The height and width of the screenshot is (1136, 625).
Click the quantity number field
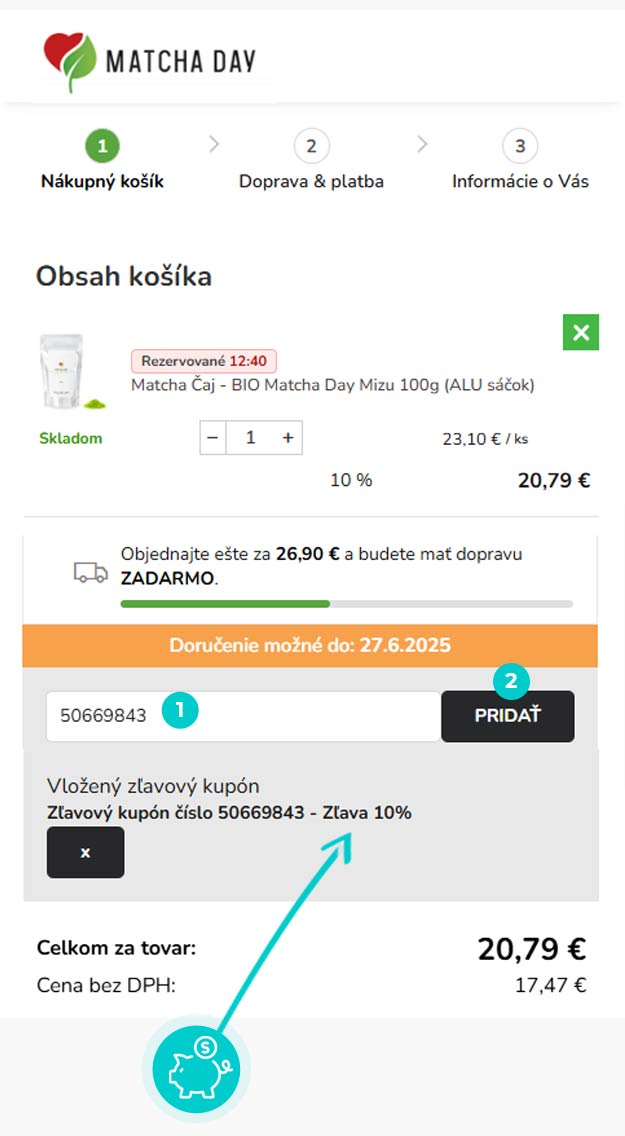point(251,438)
